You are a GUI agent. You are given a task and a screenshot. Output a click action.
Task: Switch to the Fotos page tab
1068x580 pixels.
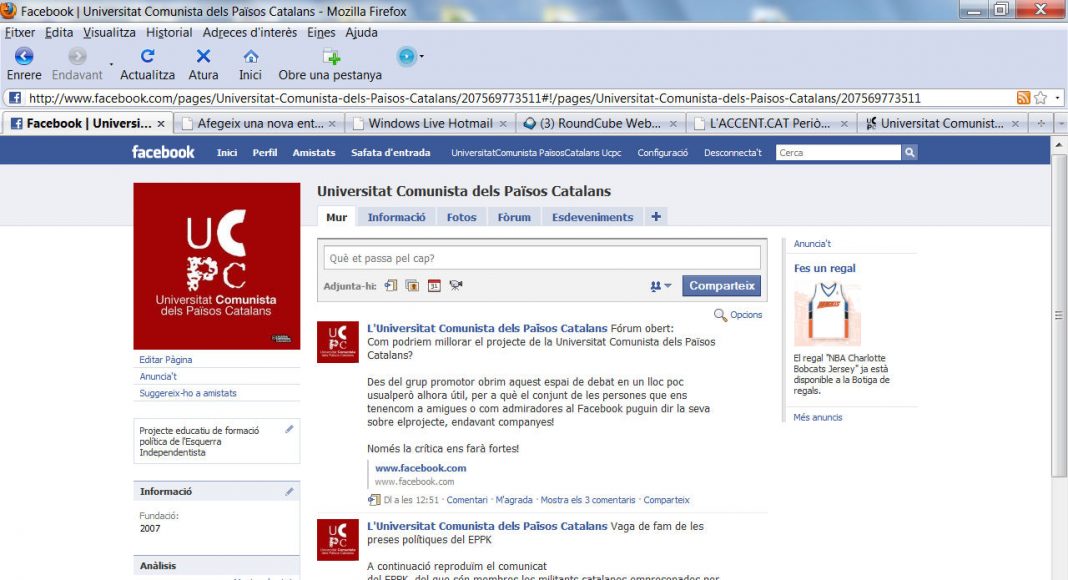[461, 217]
